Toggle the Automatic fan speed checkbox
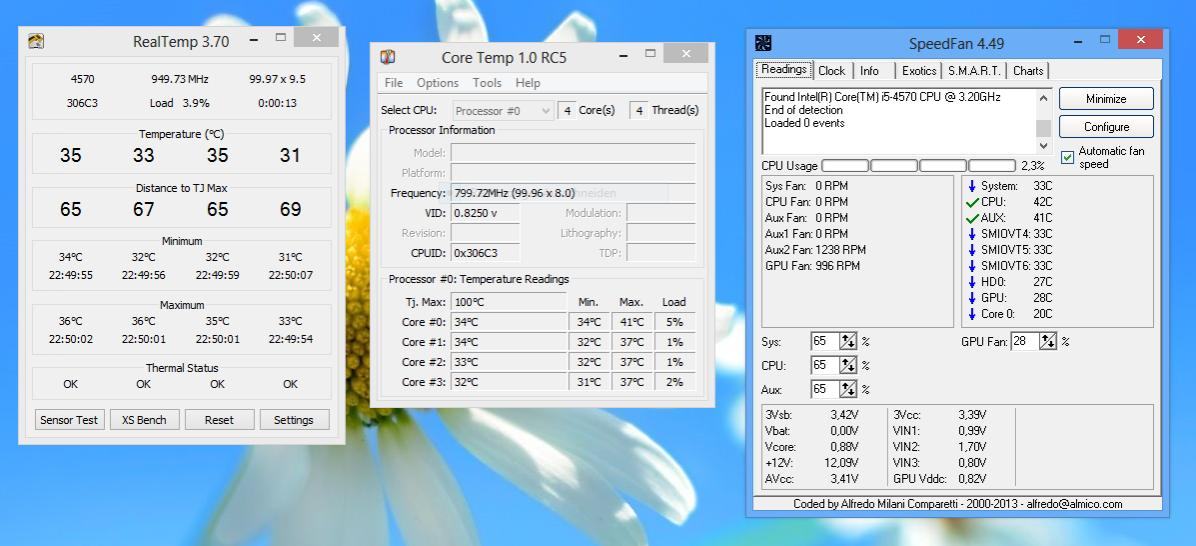Viewport: 1196px width, 546px height. [1067, 158]
